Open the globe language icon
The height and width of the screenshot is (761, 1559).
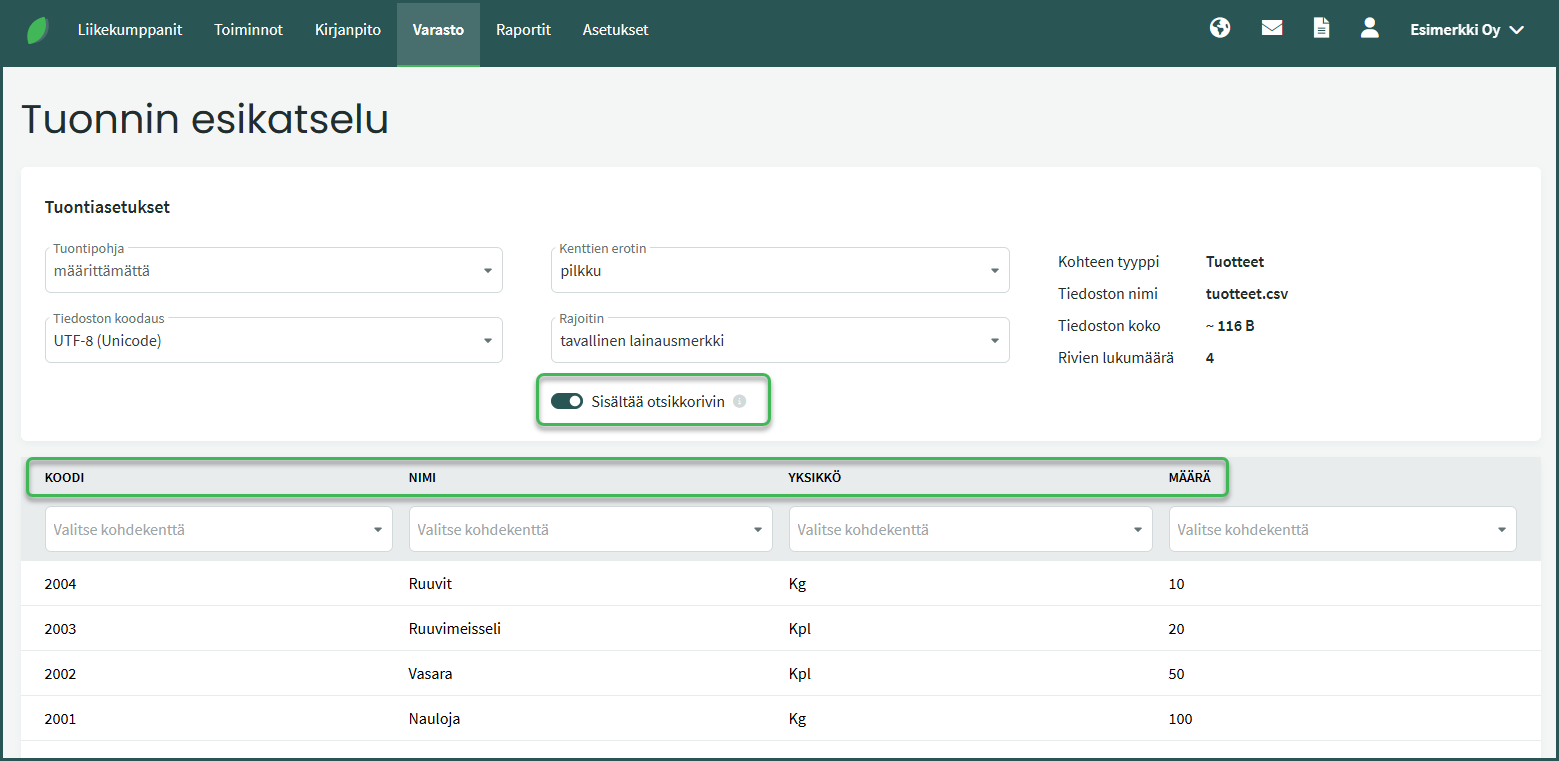[1219, 28]
